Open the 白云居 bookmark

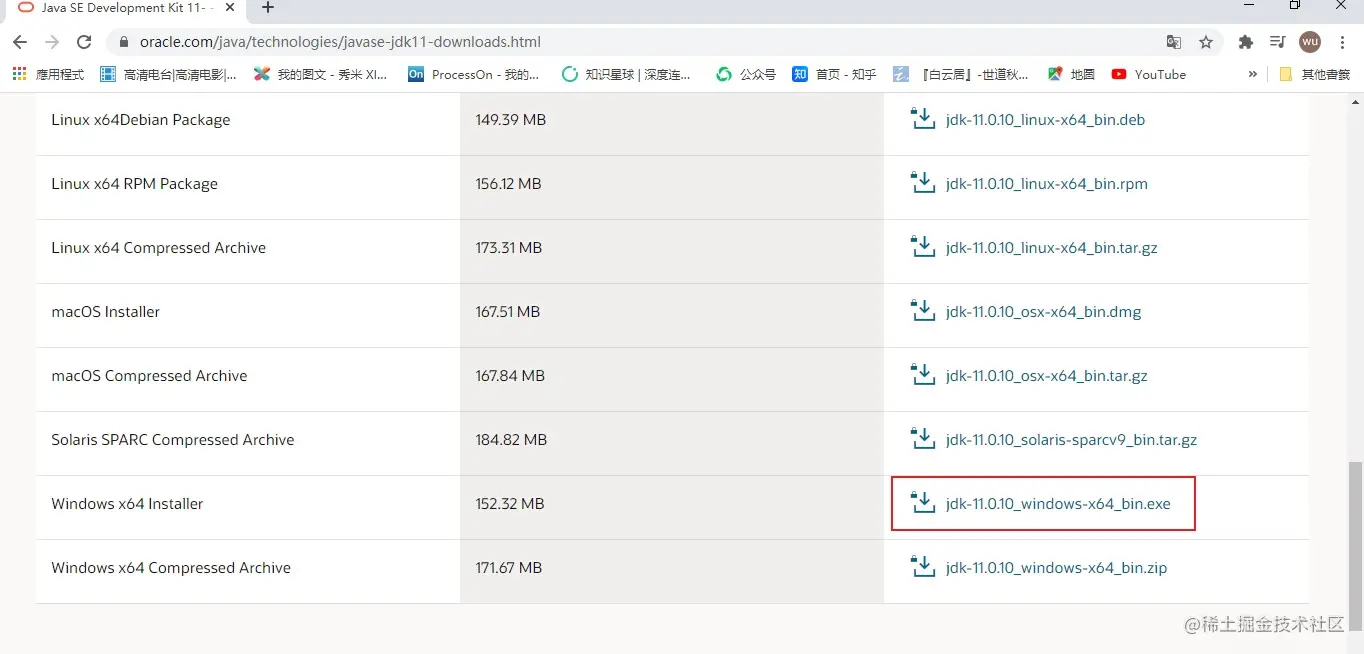click(x=960, y=74)
